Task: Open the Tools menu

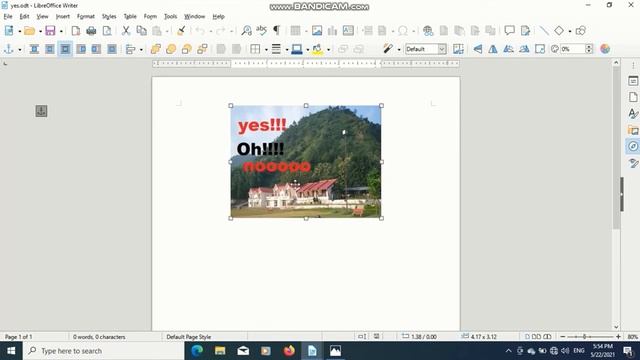Action: (x=170, y=16)
